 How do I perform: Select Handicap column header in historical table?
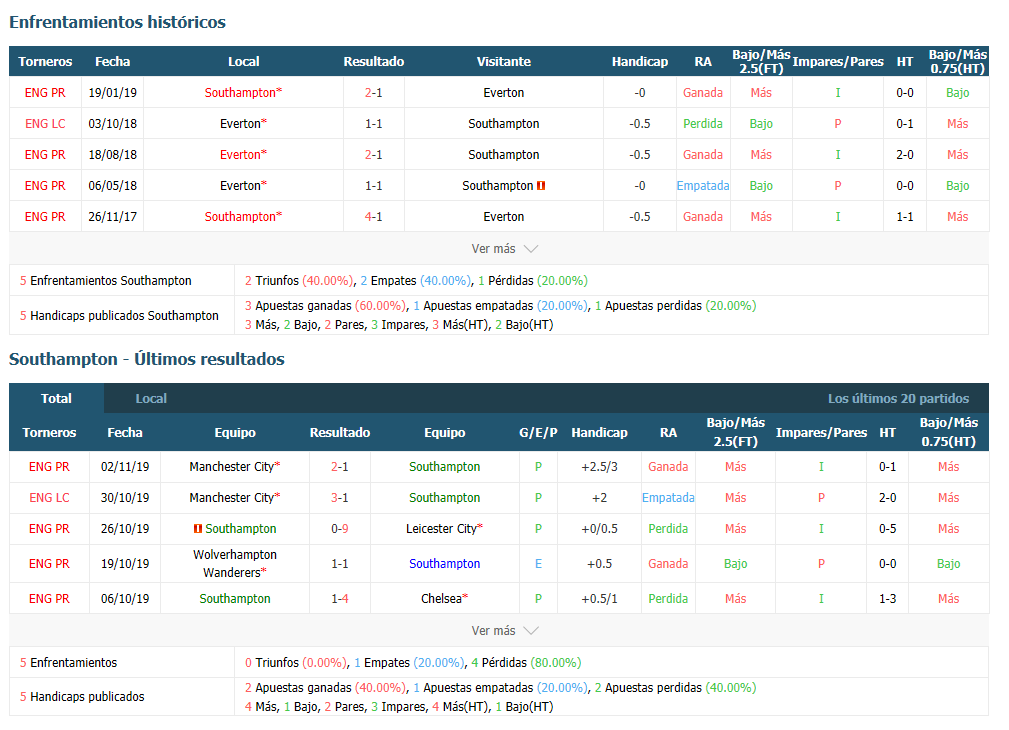640,62
